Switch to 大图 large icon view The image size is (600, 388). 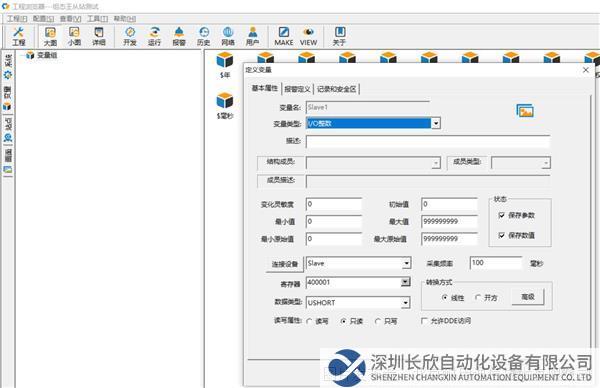[x=50, y=37]
